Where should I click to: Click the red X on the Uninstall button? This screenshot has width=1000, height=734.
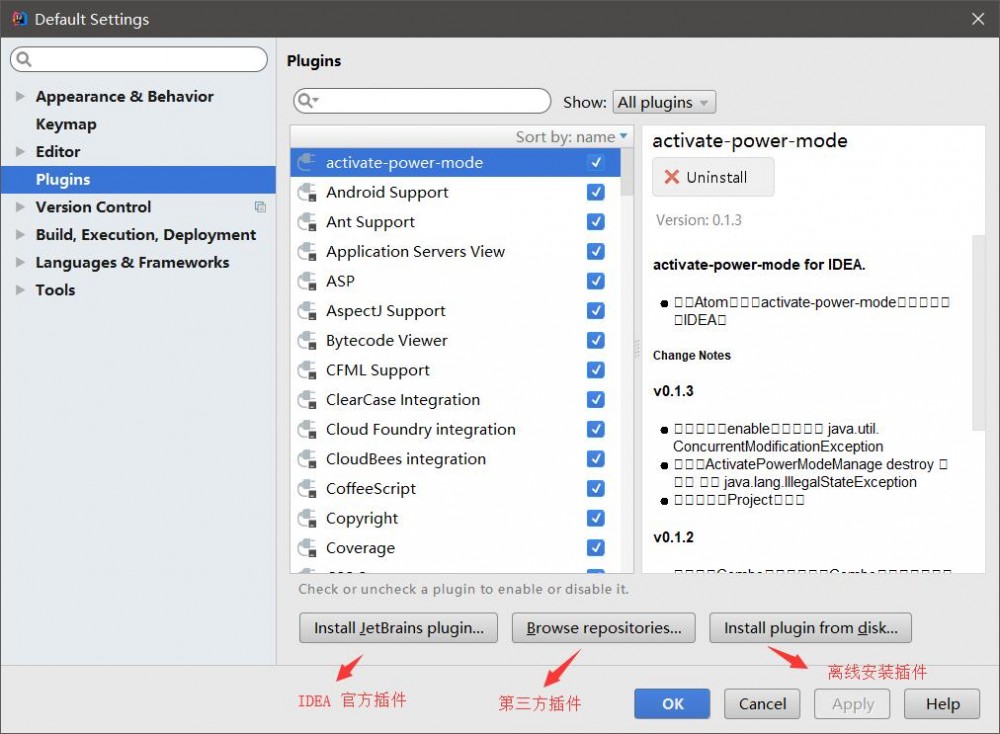click(x=671, y=176)
